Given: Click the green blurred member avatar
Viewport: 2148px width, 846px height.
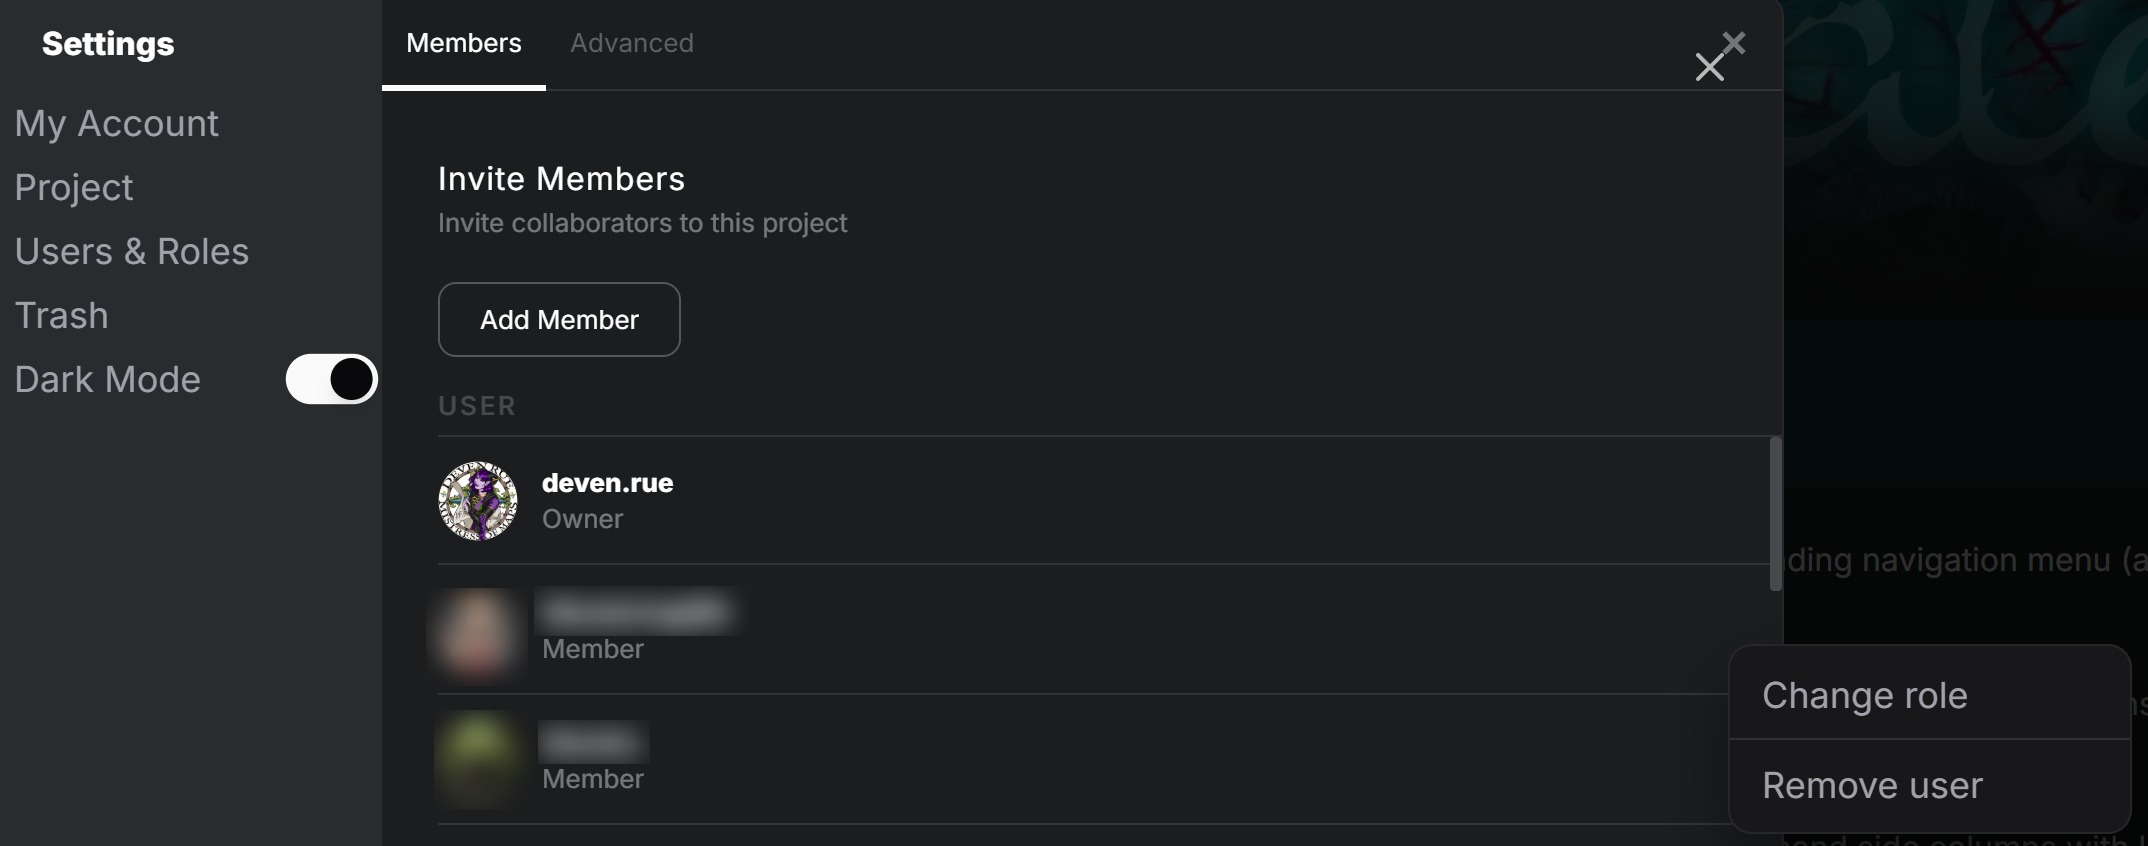Looking at the screenshot, I should click(479, 759).
